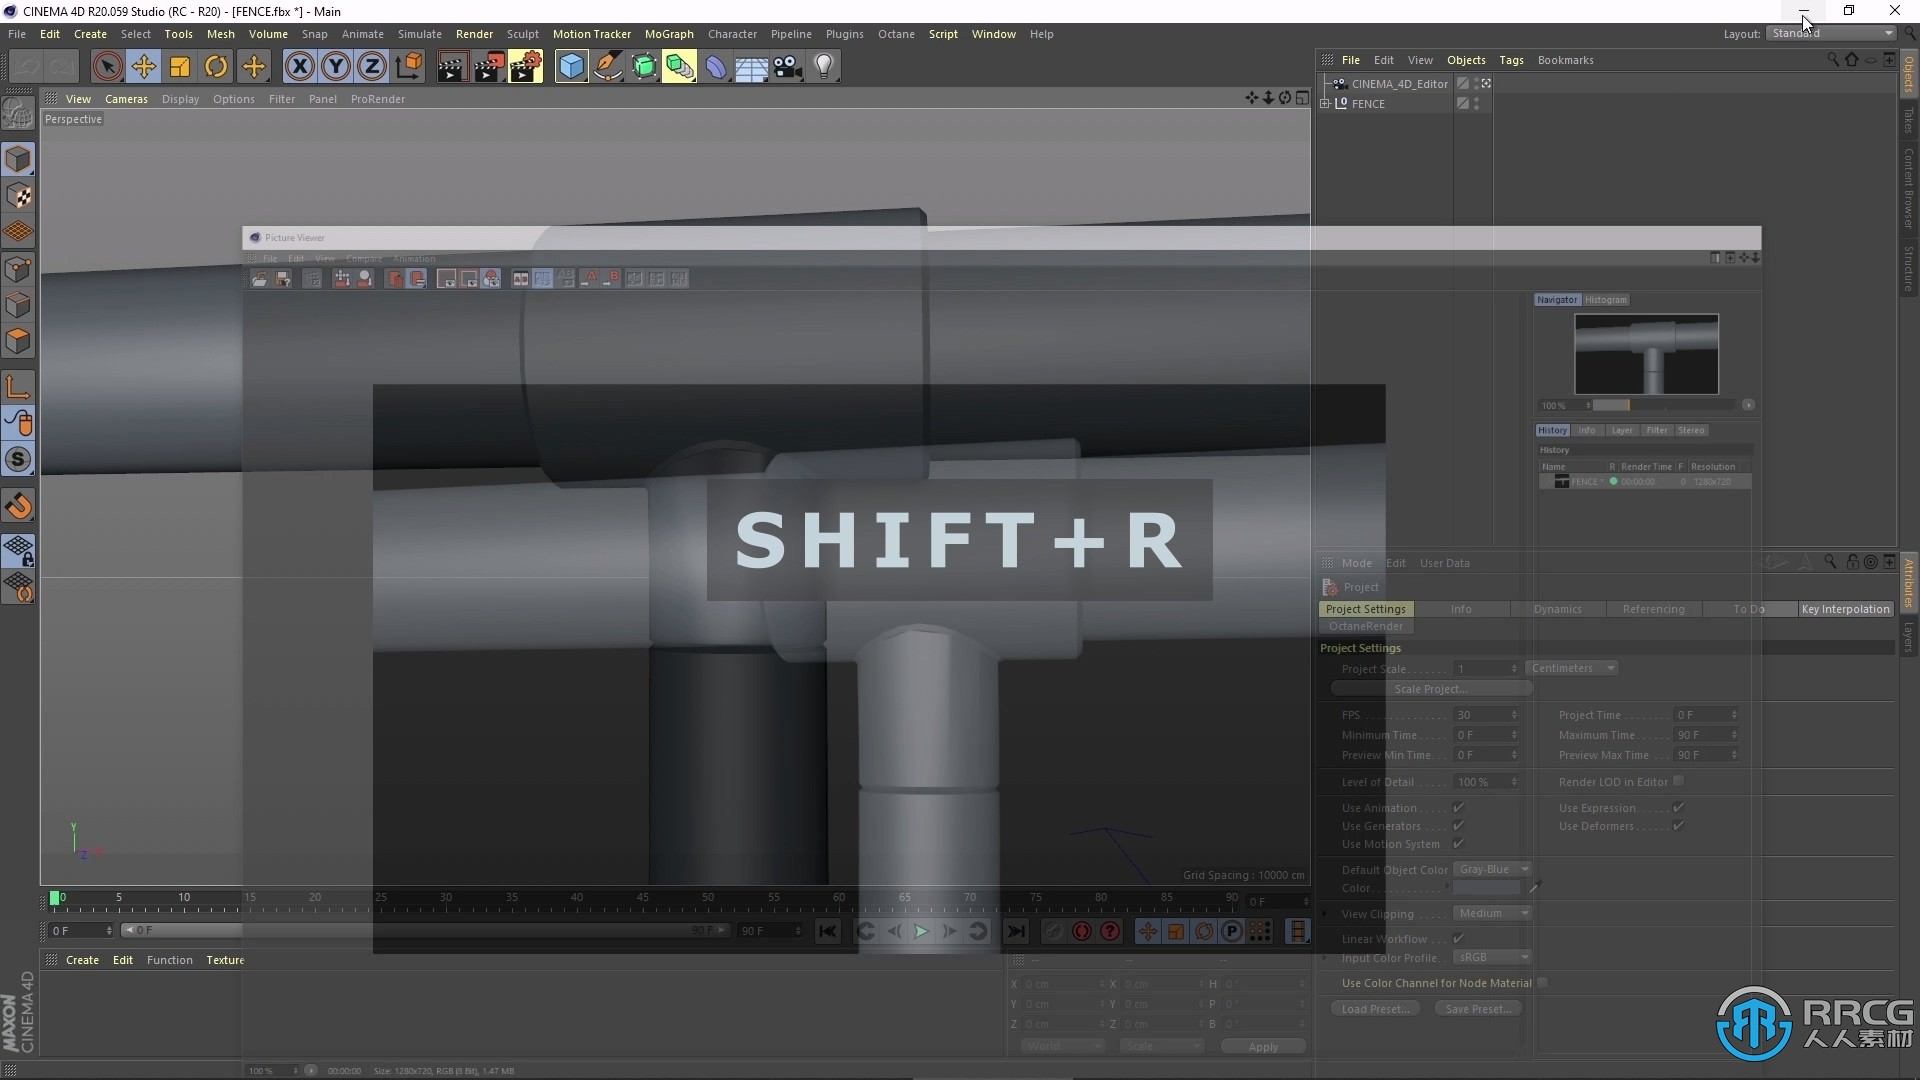Image resolution: width=1920 pixels, height=1080 pixels.
Task: Select the Move tool in toolbar
Action: 142,65
